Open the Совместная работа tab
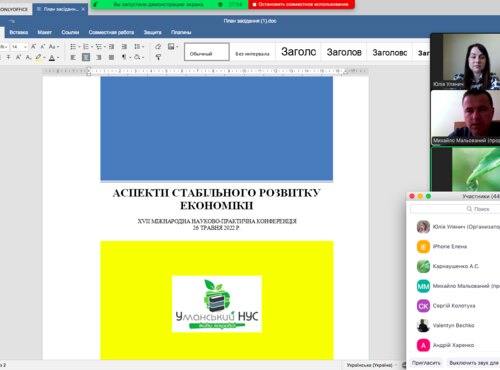The image size is (500, 370). (x=111, y=32)
